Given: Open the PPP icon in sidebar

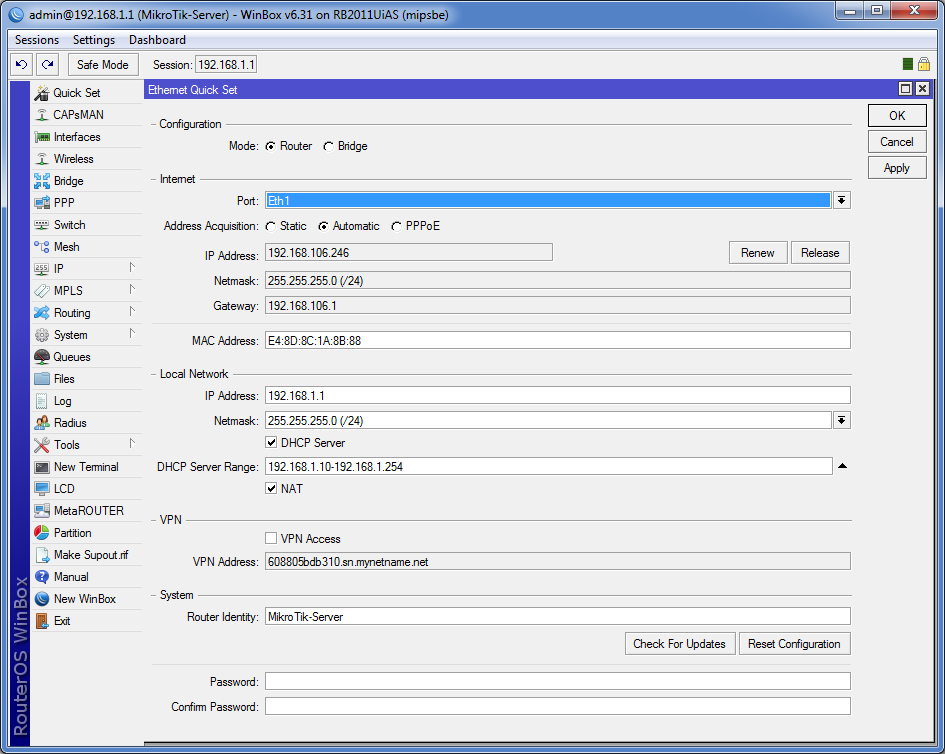Looking at the screenshot, I should [x=42, y=203].
